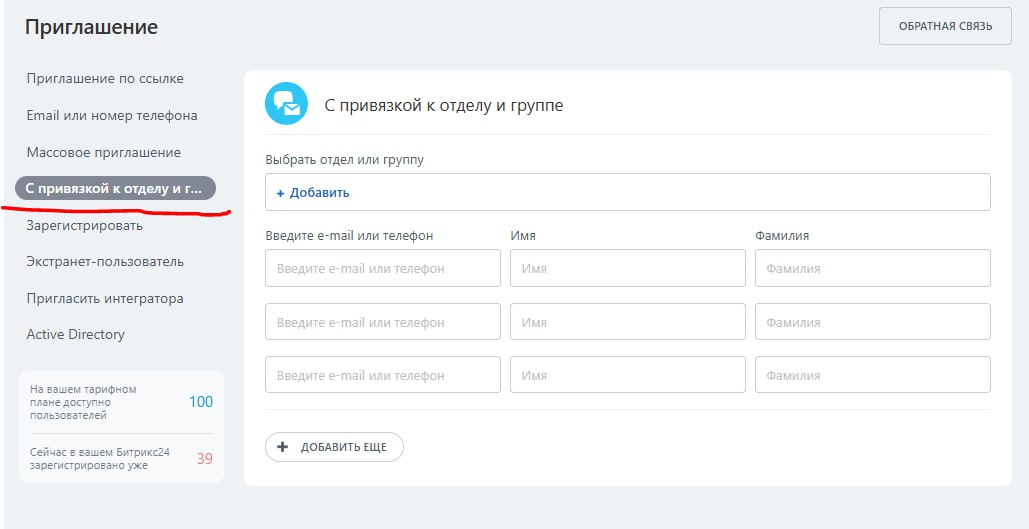Open 'Зарегистрировать' menu item
Screen dimensions: 1029x529
(x=85, y=225)
